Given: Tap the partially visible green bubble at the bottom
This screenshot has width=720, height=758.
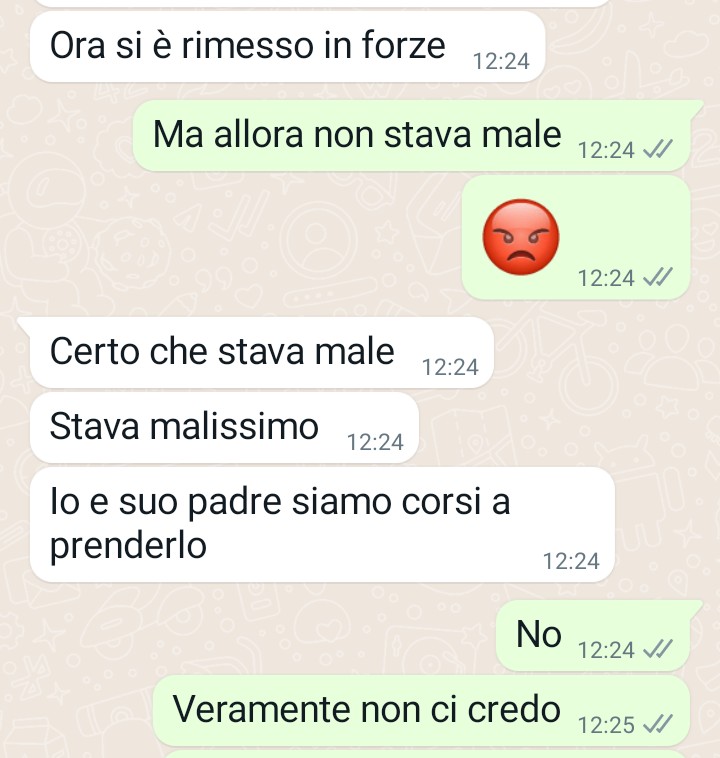Looking at the screenshot, I should tap(427, 754).
